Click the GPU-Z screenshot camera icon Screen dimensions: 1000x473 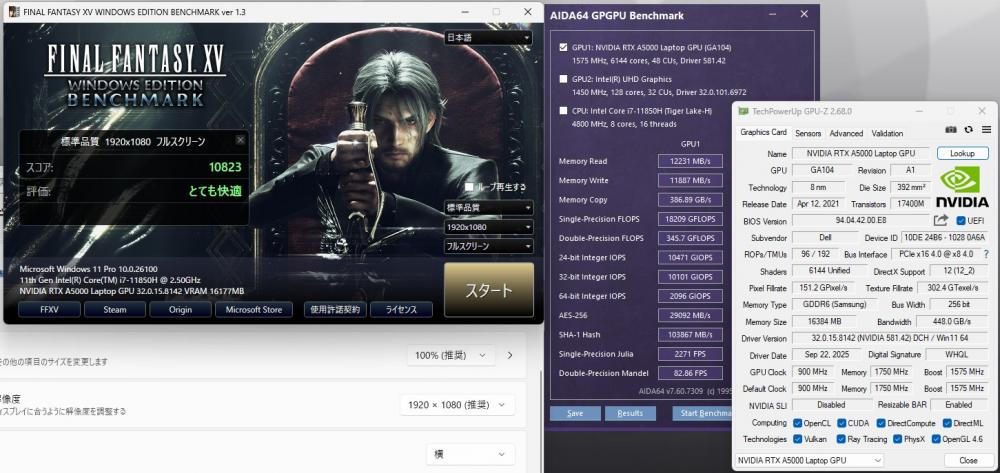(951, 132)
